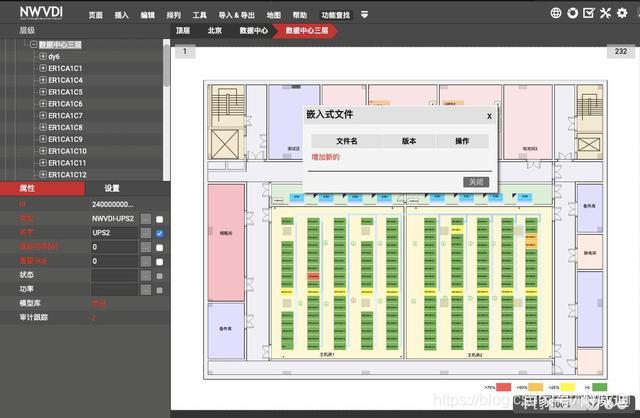Expand the ER1CA1C7 tree node

click(x=42, y=116)
